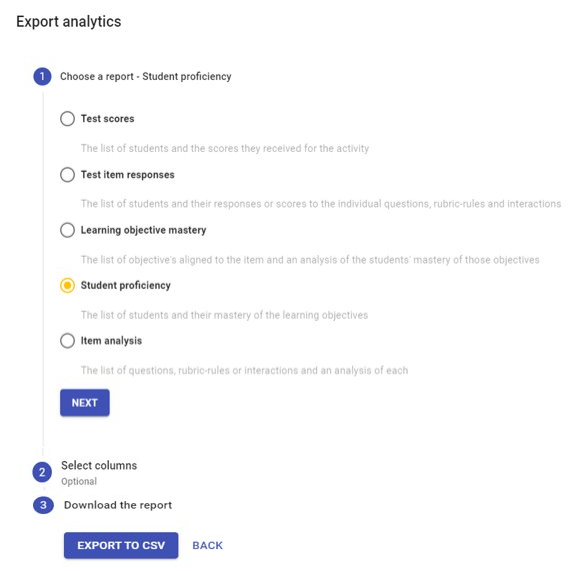
Task: Select the Test scores radio button
Action: click(x=68, y=119)
